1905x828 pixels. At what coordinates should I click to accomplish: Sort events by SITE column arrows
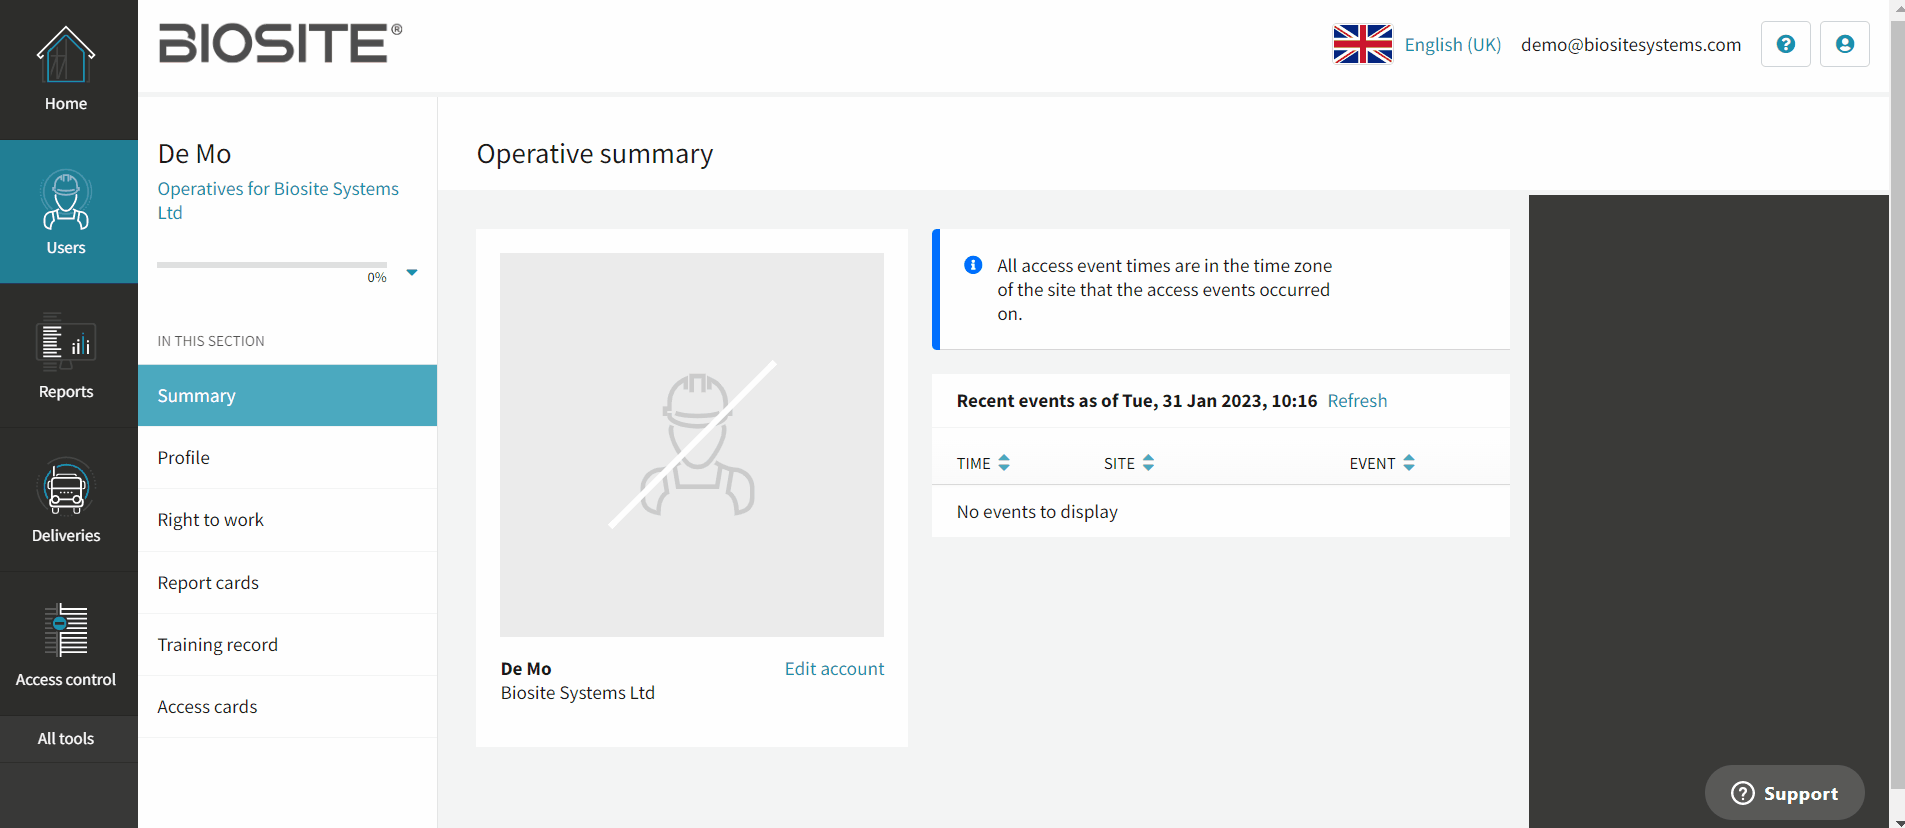(1148, 463)
